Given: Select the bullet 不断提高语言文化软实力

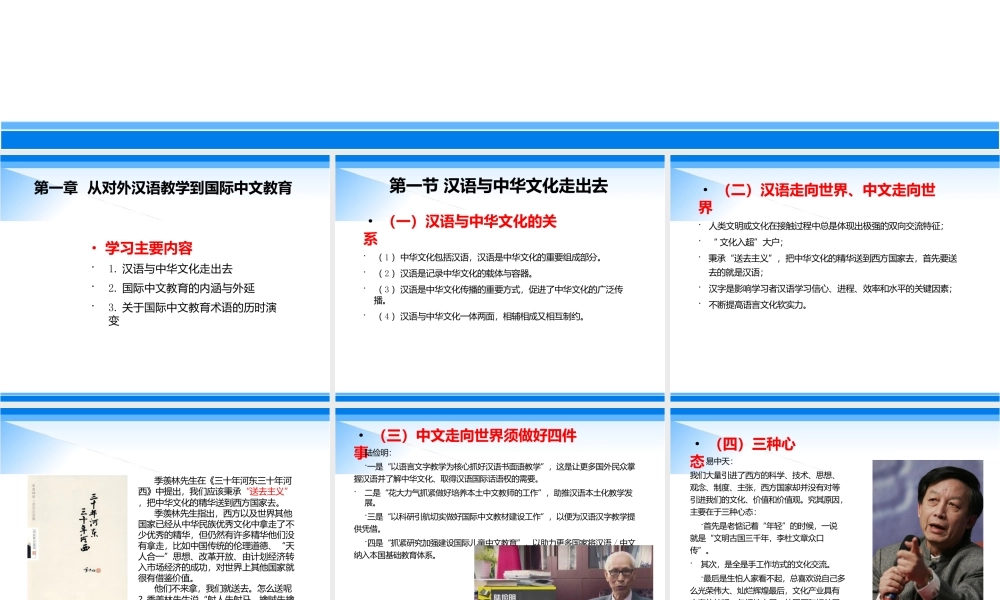Looking at the screenshot, I should click(x=758, y=305).
